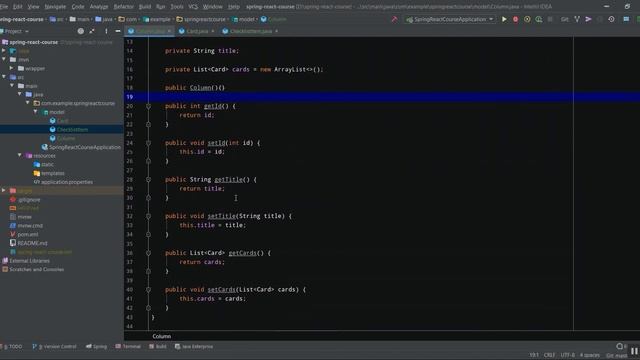Open Git history clock icon
The image size is (640, 360).
pos(611,19)
